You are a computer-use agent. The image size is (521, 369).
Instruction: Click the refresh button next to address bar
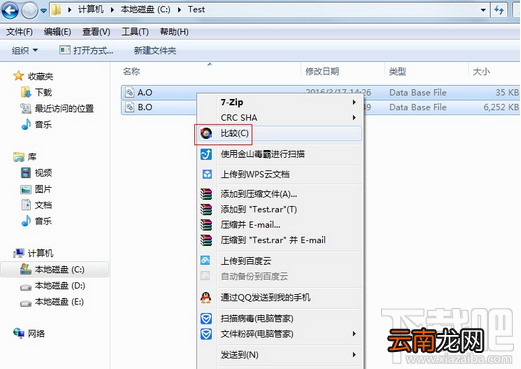[x=499, y=10]
